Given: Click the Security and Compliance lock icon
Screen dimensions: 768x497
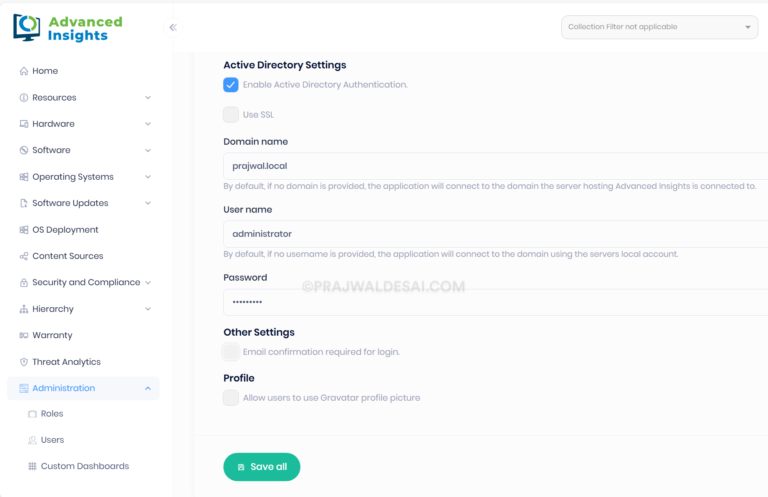Looking at the screenshot, I should [x=24, y=283].
